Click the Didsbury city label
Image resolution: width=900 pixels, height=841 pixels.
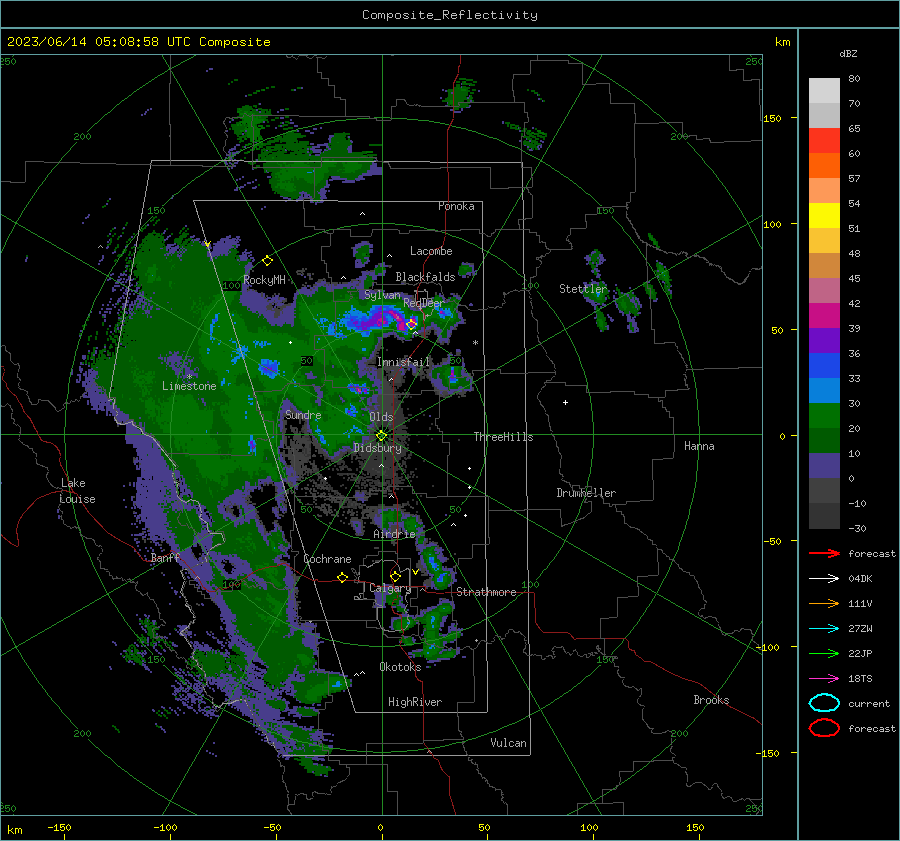(x=377, y=448)
